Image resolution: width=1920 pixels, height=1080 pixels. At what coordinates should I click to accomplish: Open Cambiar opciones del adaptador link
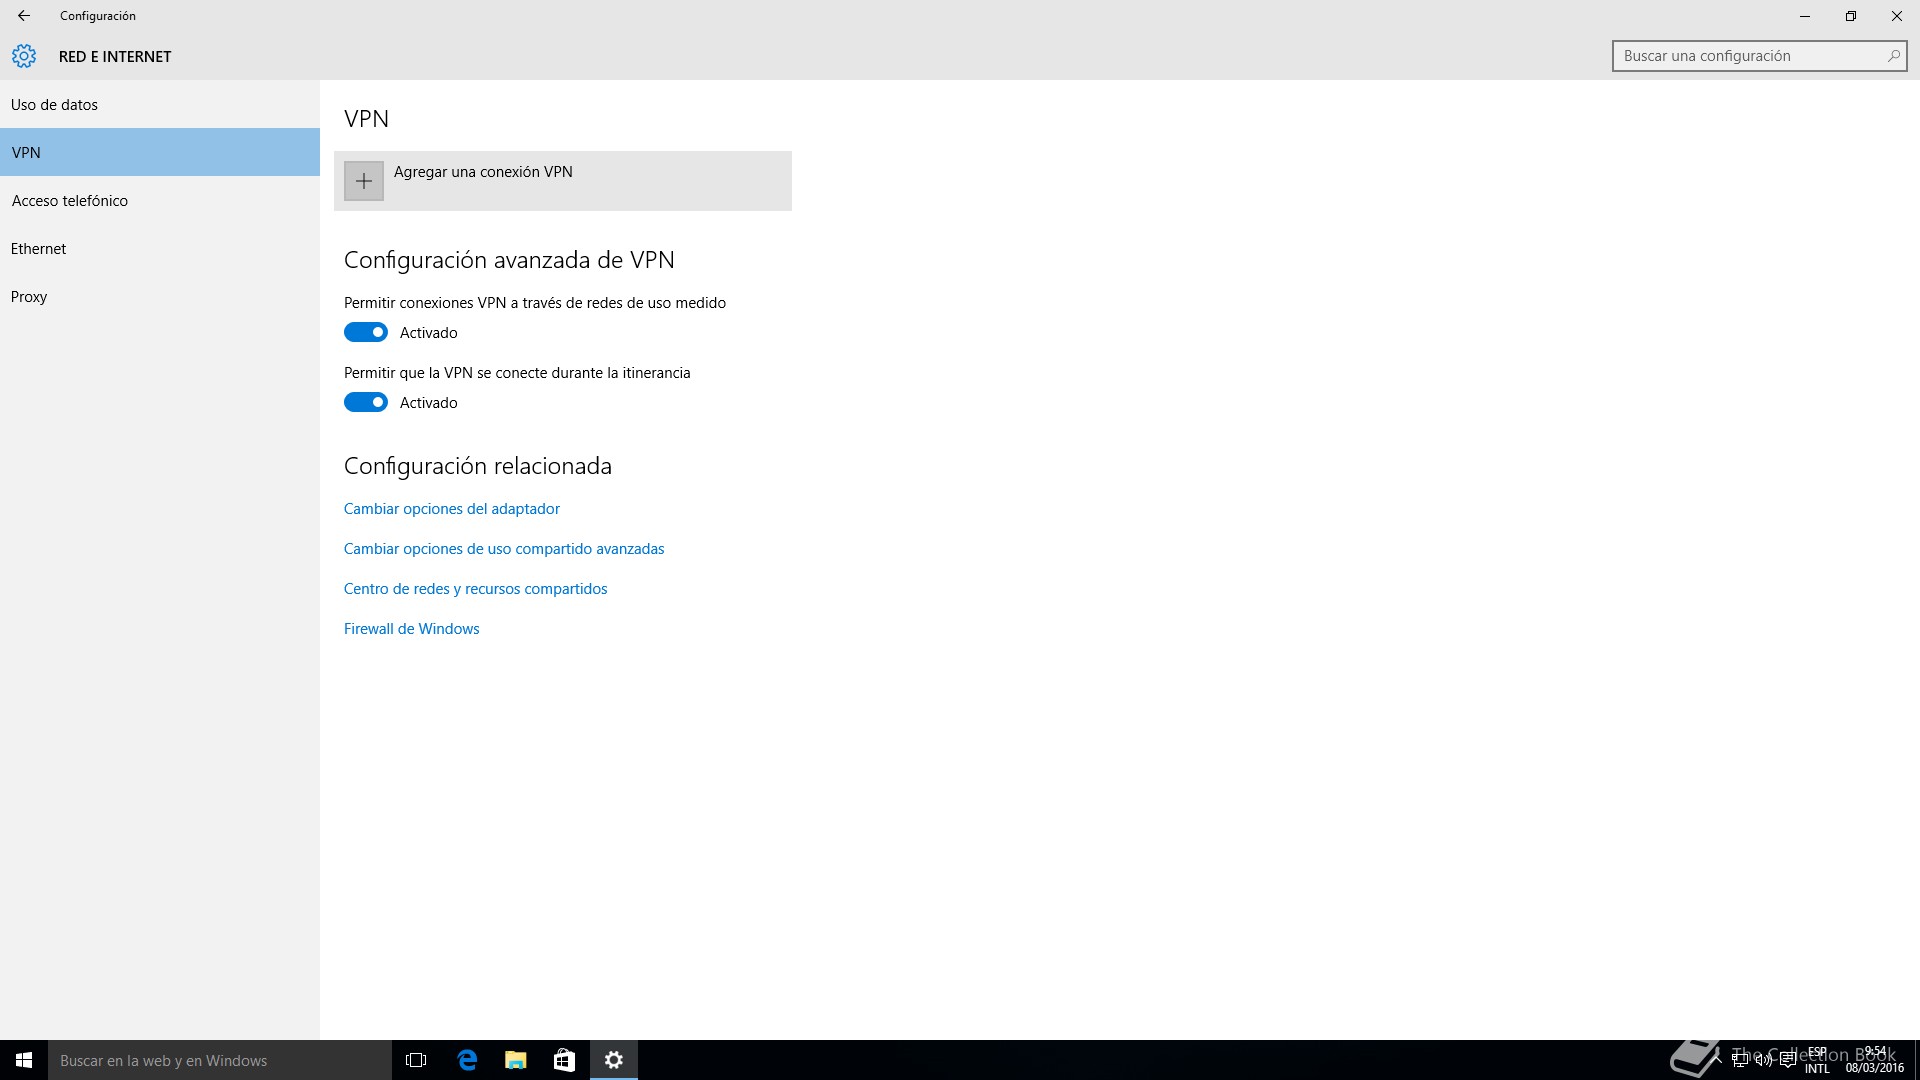[x=451, y=509]
